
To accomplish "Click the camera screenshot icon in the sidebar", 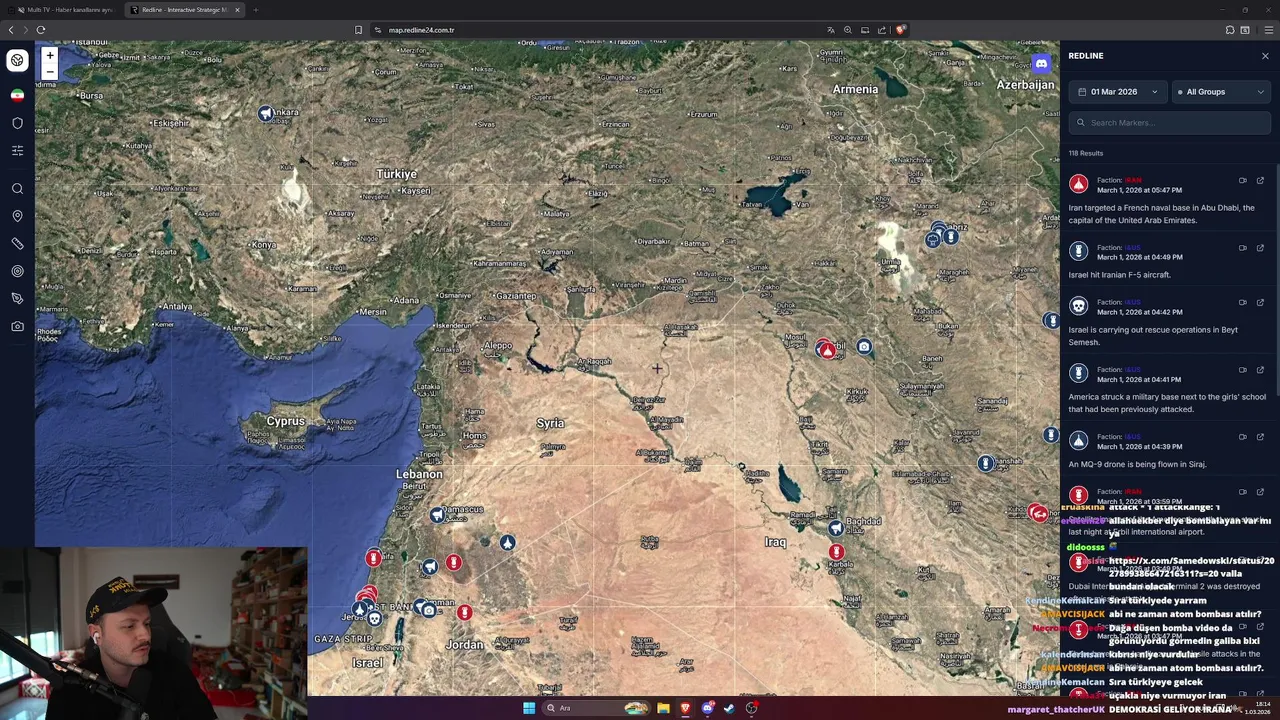I will click(x=17, y=326).
